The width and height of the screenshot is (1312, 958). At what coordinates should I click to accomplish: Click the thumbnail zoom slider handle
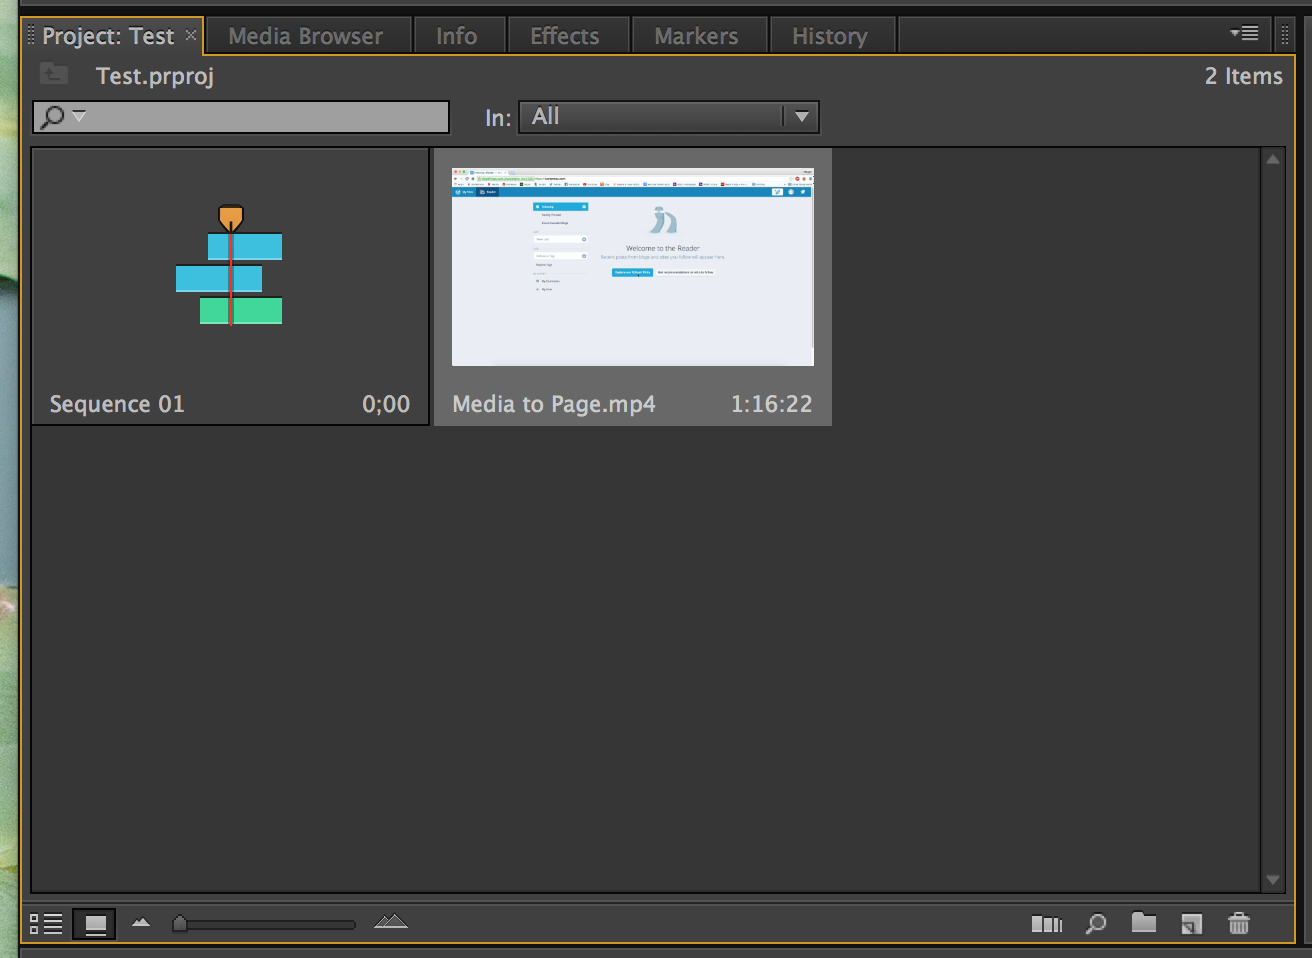180,924
